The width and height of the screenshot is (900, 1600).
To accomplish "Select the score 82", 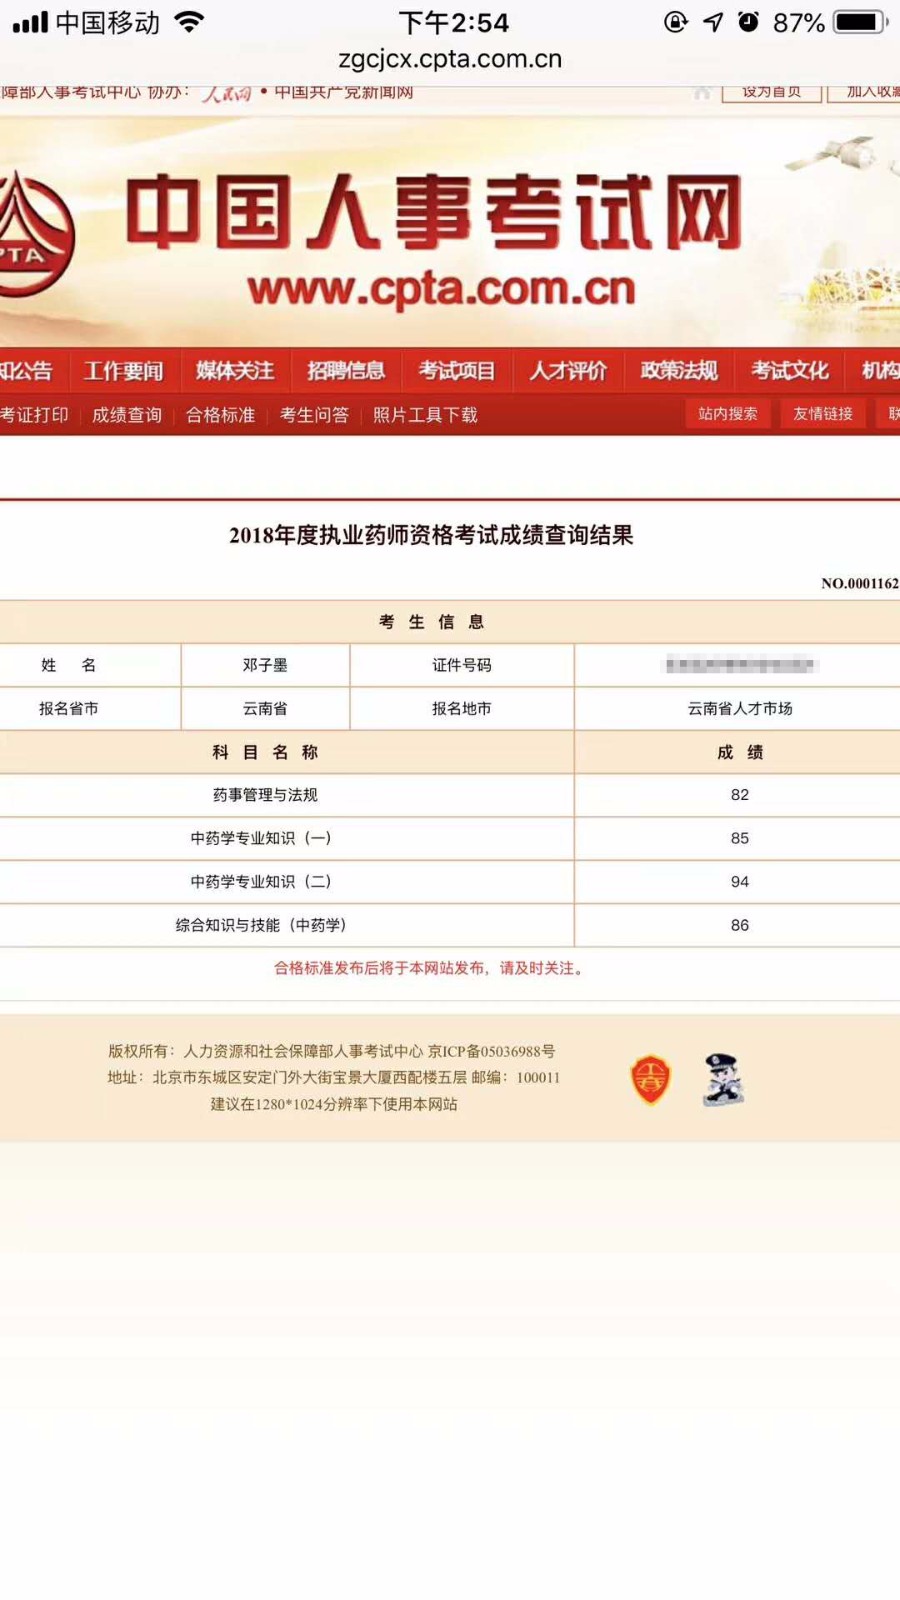I will 740,795.
